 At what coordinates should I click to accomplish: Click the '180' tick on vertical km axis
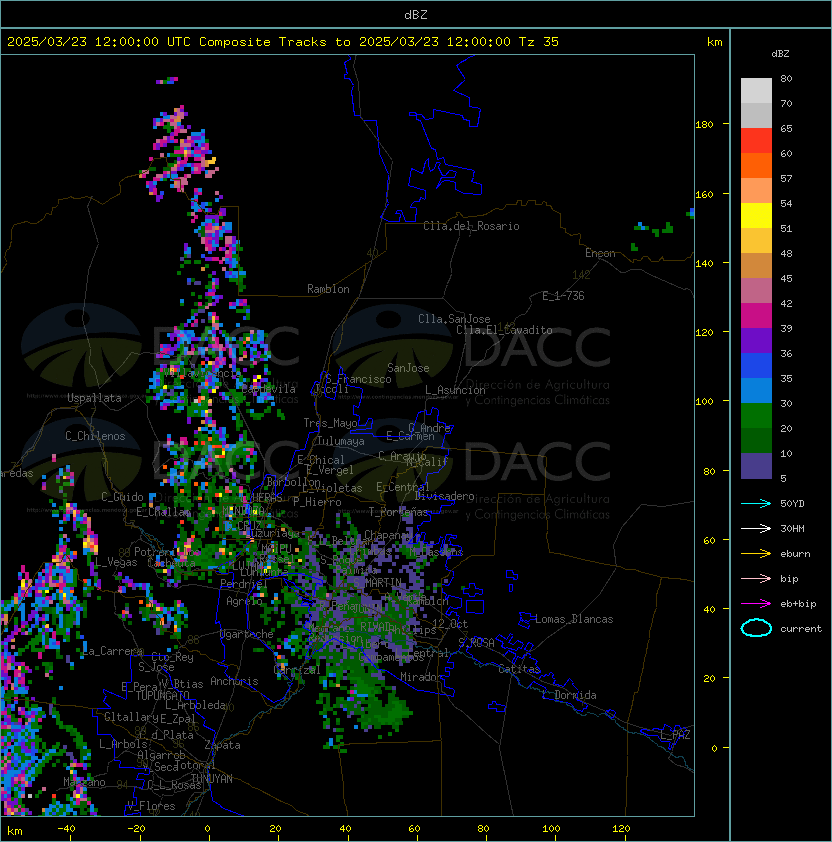tap(704, 125)
